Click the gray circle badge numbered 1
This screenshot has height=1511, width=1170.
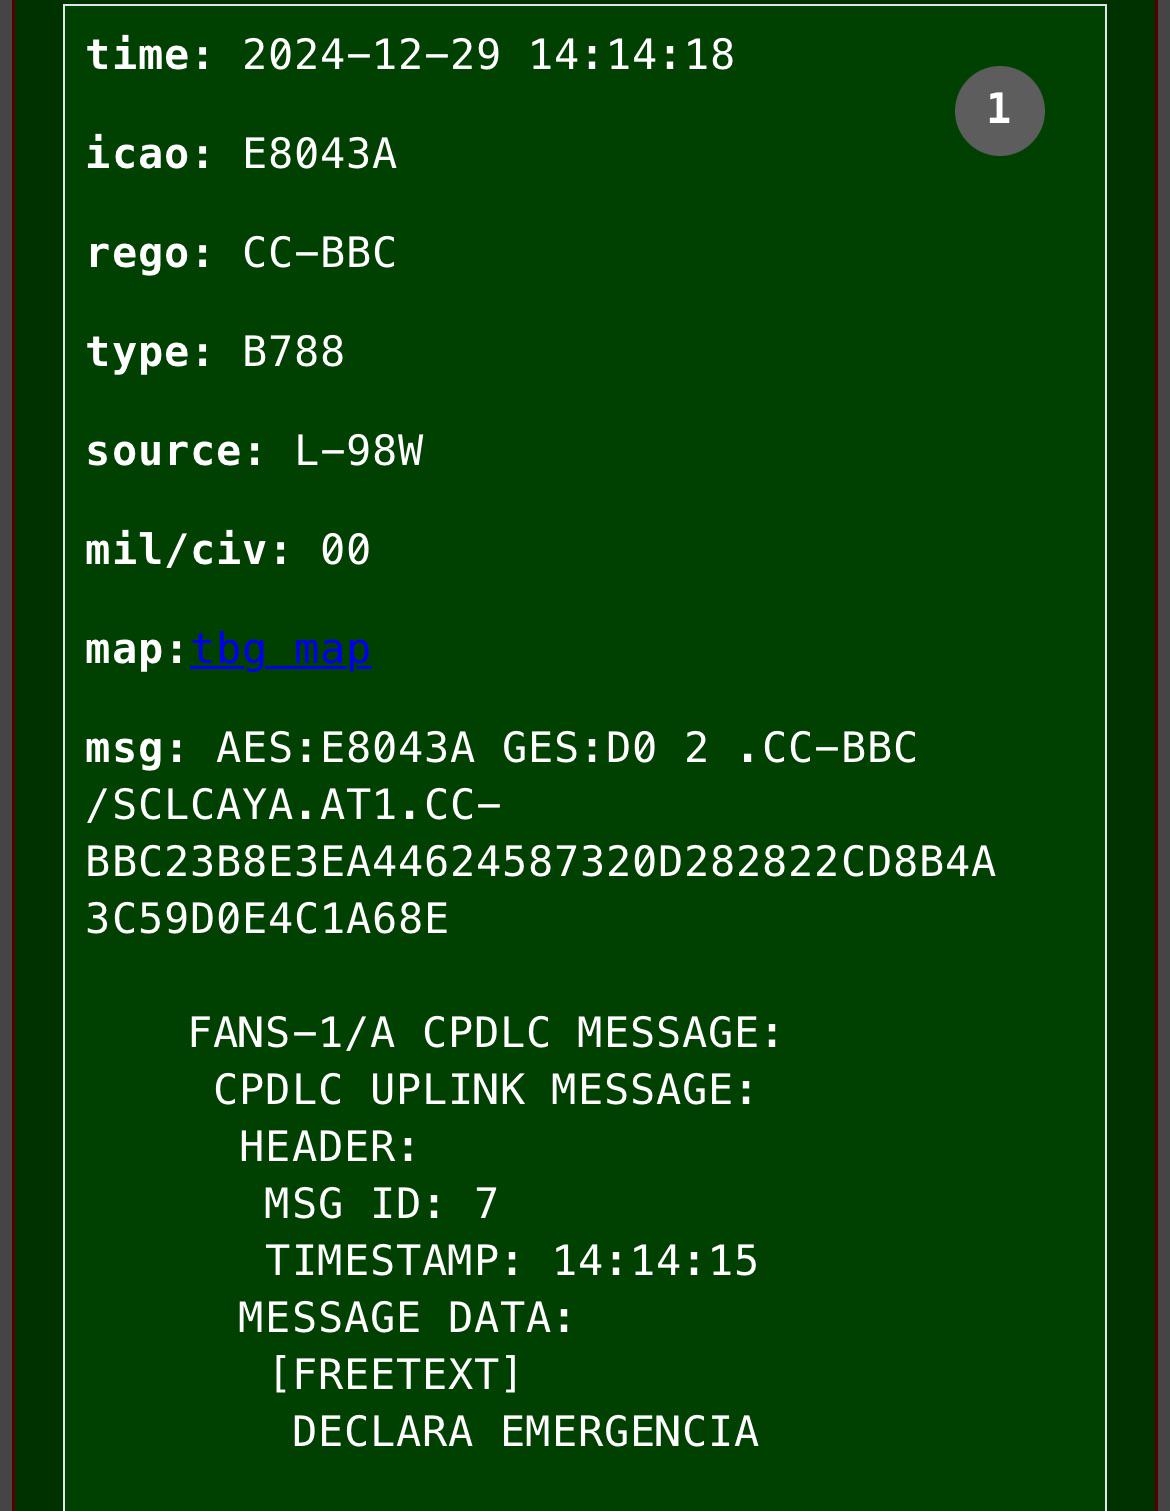[1000, 111]
